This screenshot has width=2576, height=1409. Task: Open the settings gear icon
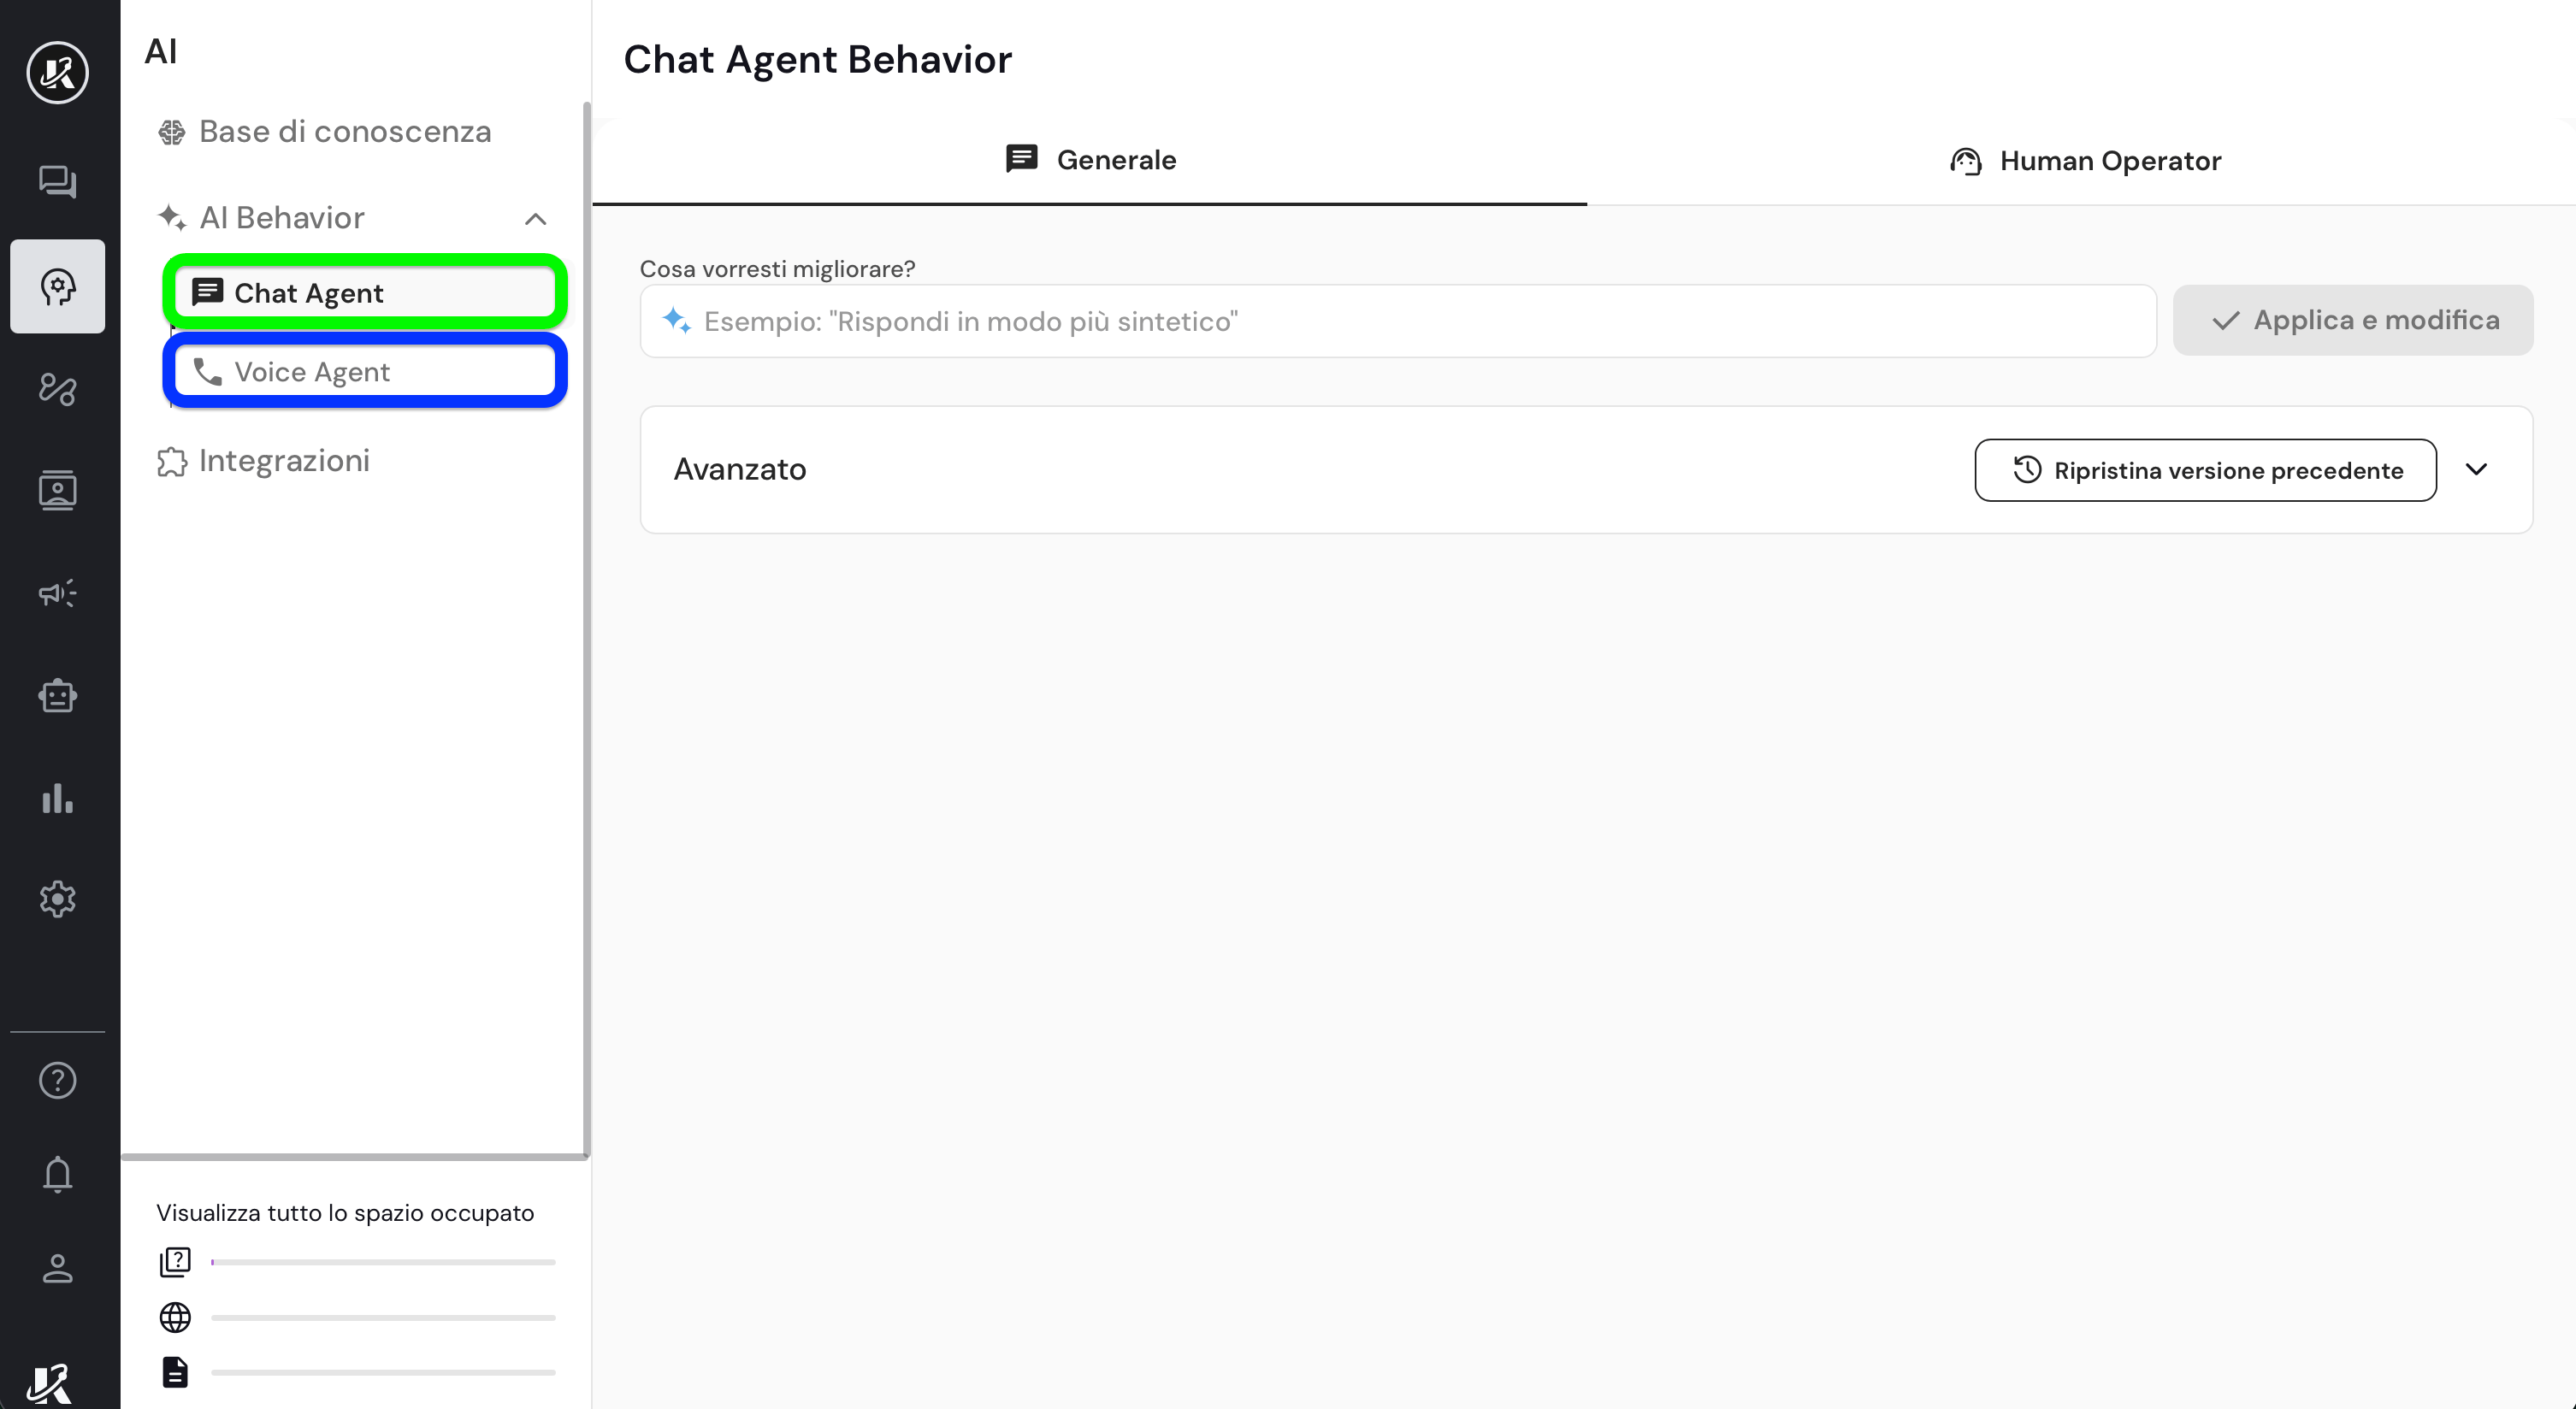point(57,899)
